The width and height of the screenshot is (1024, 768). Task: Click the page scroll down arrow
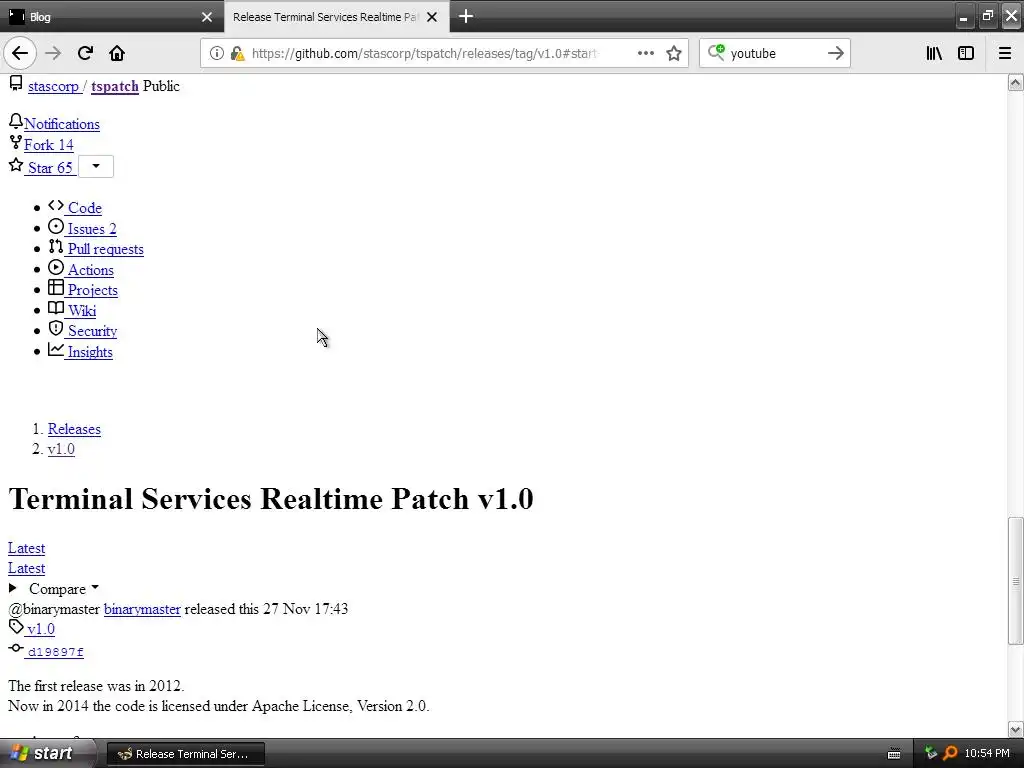(x=1015, y=729)
